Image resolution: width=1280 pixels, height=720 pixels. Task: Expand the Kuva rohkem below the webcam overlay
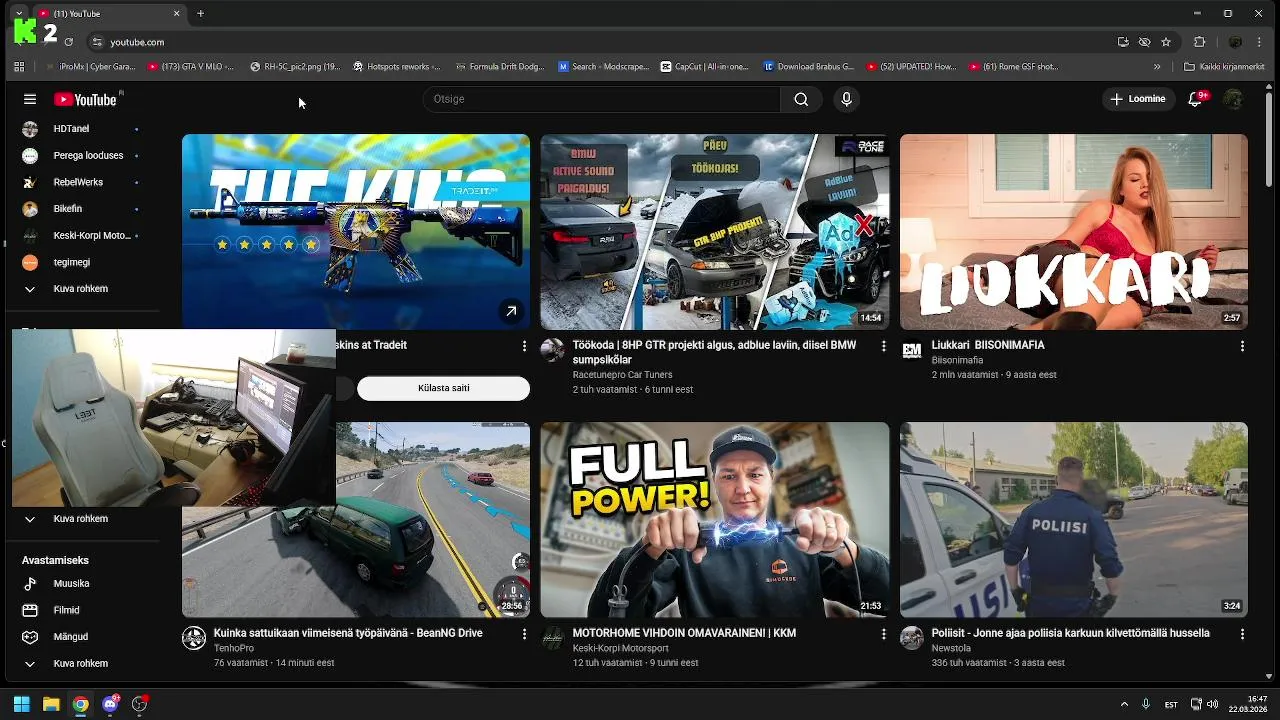click(x=80, y=519)
